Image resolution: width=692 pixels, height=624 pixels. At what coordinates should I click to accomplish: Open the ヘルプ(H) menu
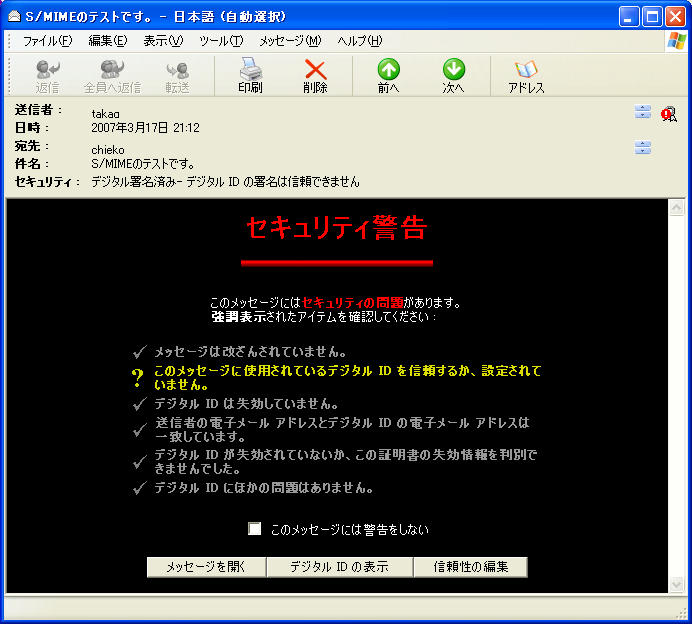point(360,41)
